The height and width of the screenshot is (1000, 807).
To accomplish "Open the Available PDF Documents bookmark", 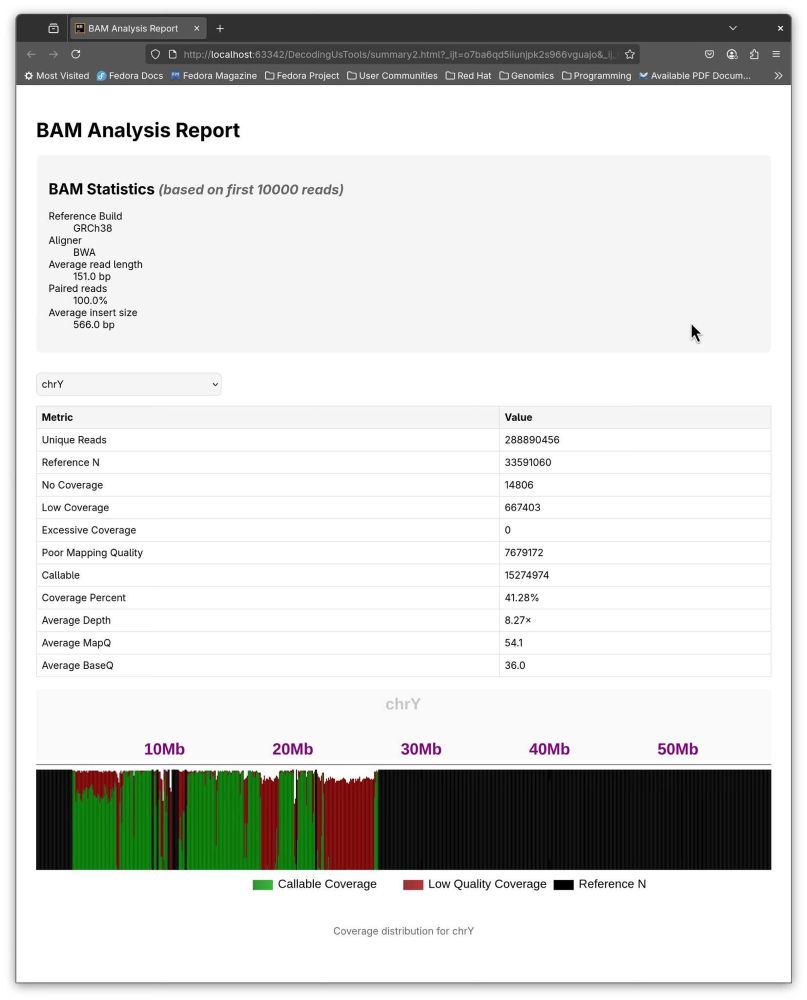I will pyautogui.click(x=695, y=75).
